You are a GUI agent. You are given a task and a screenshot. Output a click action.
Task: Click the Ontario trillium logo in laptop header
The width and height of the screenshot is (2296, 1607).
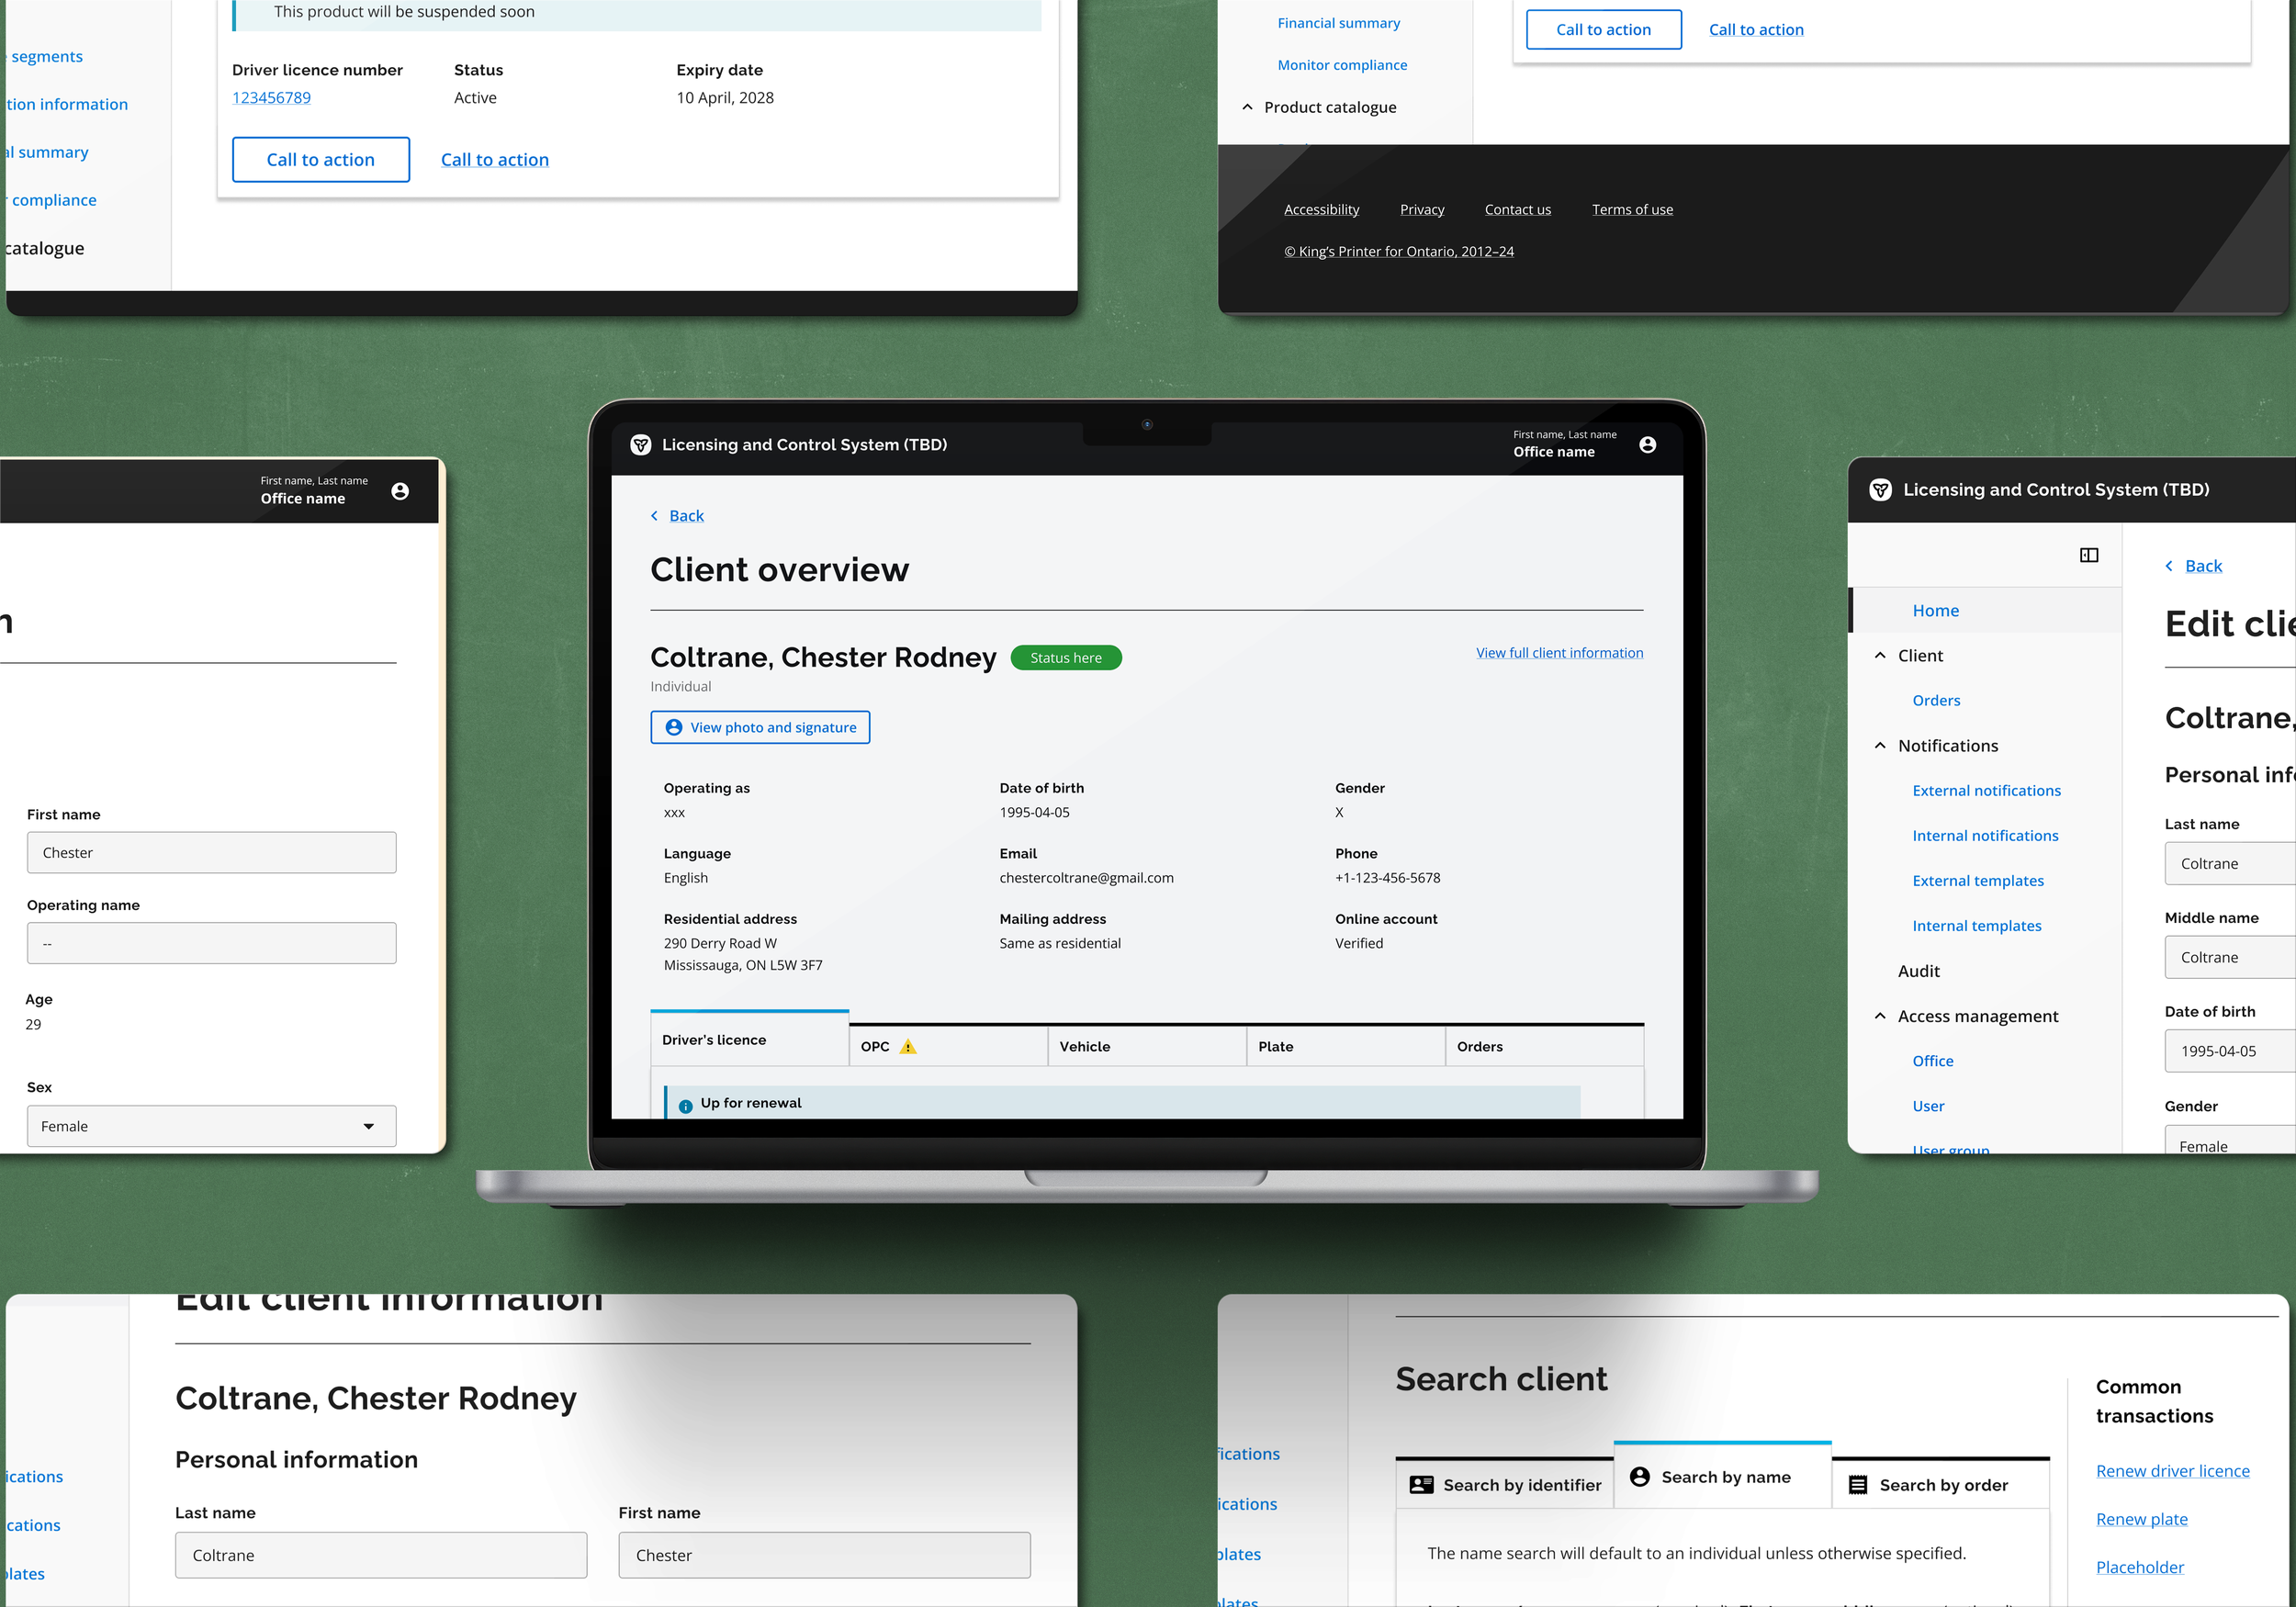[640, 444]
